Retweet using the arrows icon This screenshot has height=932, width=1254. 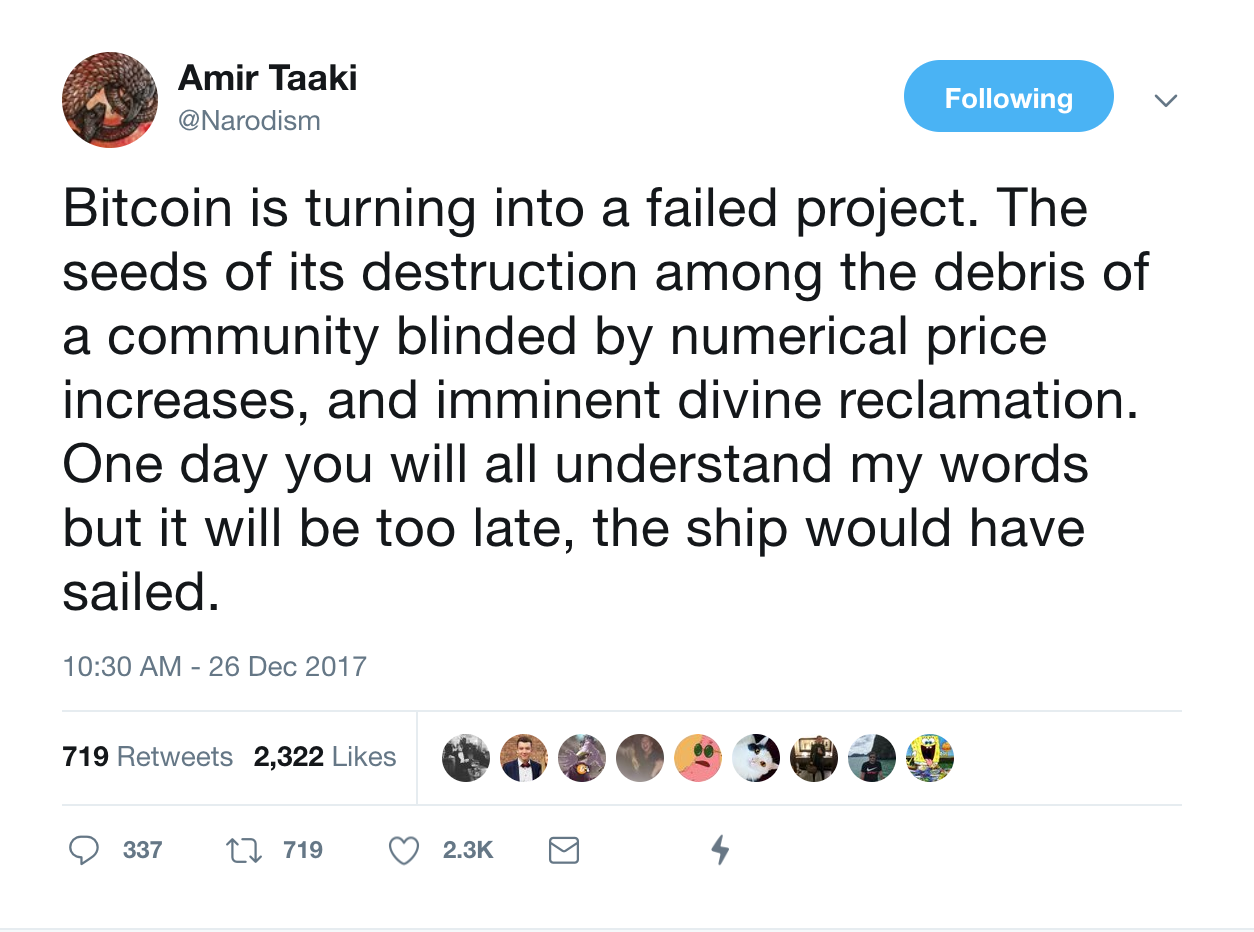(241, 851)
